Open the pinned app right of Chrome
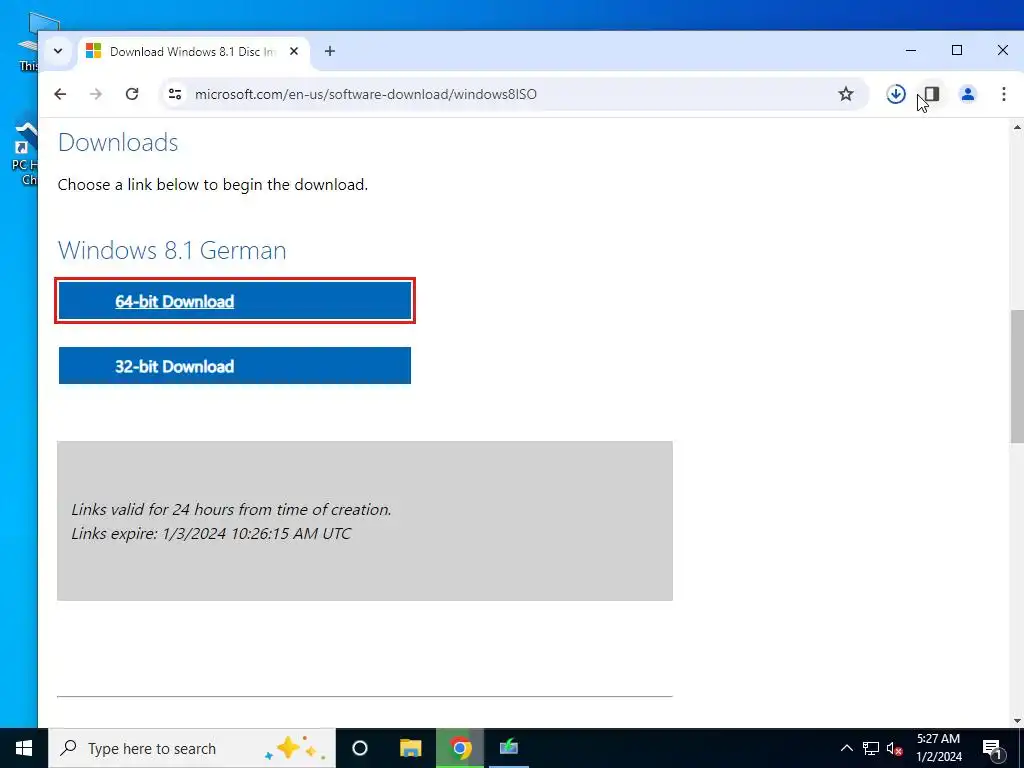Screen dimensions: 1024x768 pyautogui.click(x=509, y=748)
